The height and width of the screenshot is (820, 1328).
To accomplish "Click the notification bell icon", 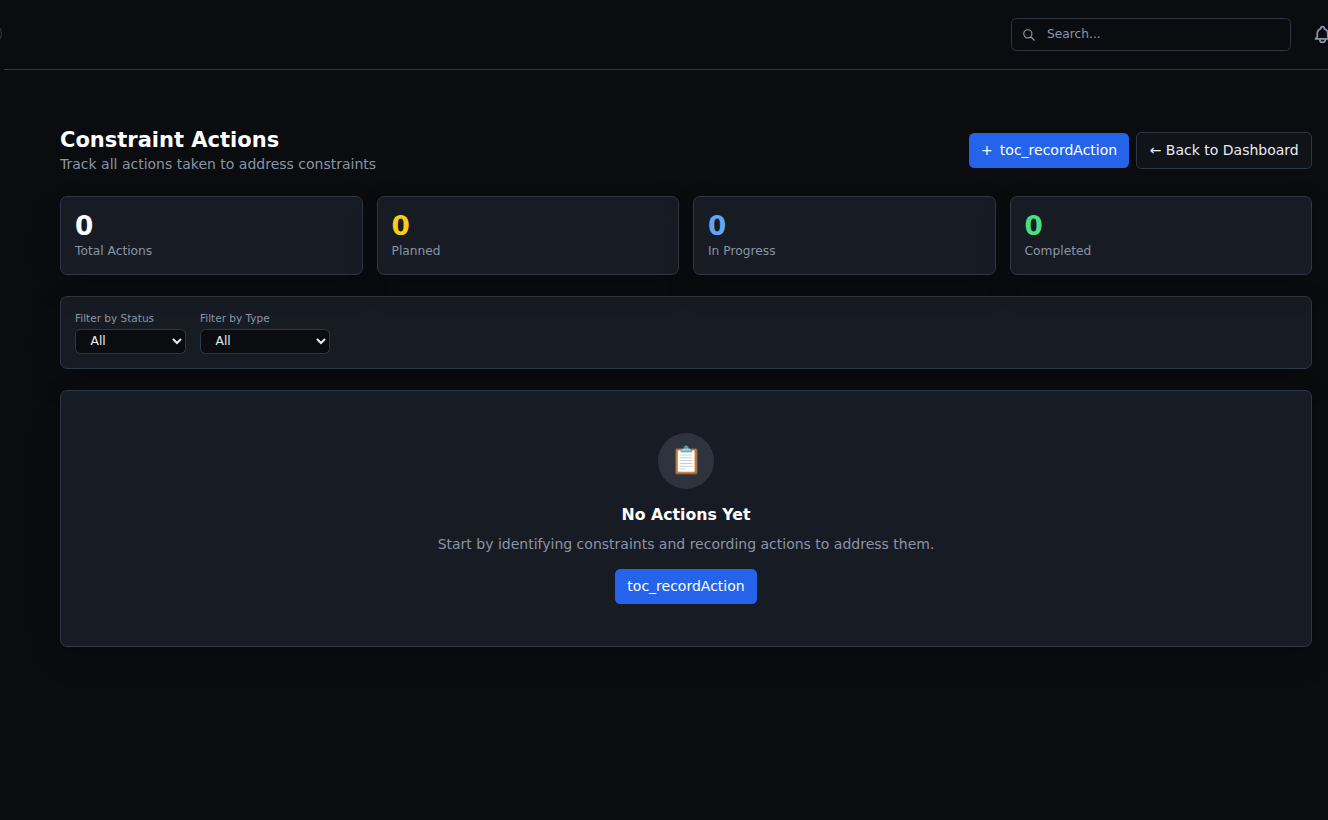I will 1321,34.
